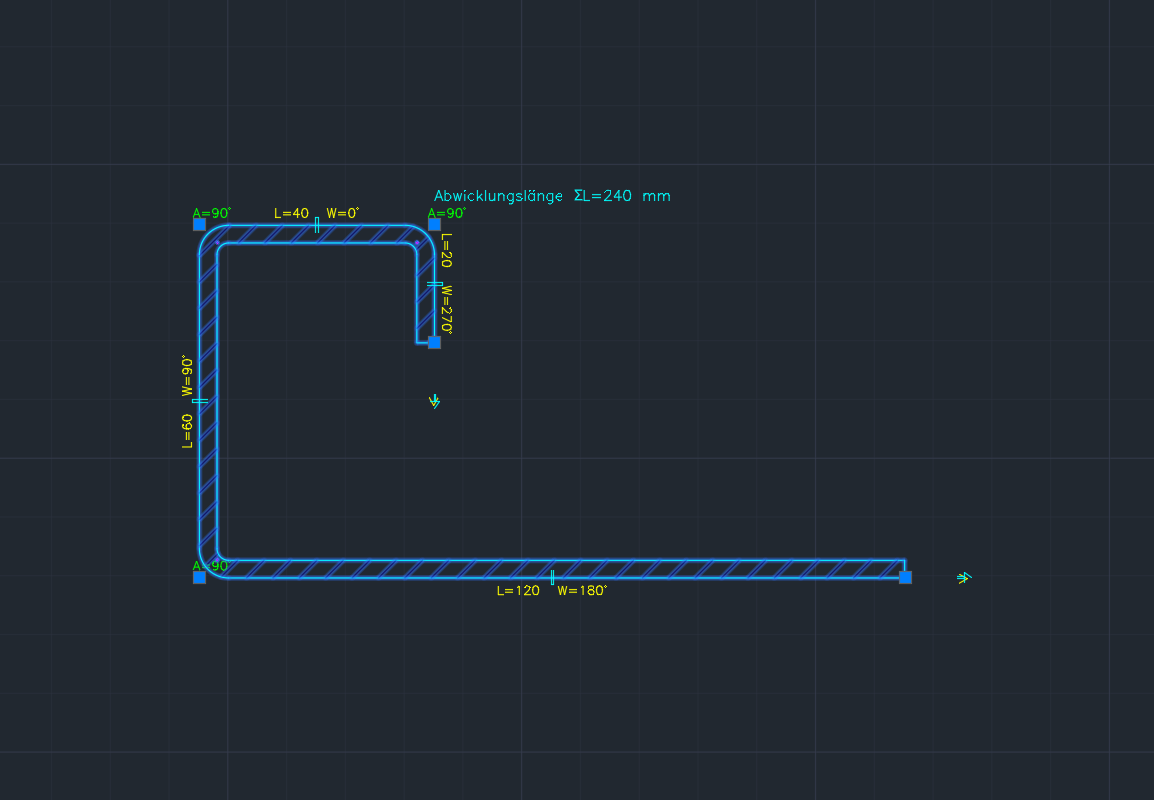Click the cyan midpoint tick on the L=120 segment
Screen dimensions: 1154x800
552,578
